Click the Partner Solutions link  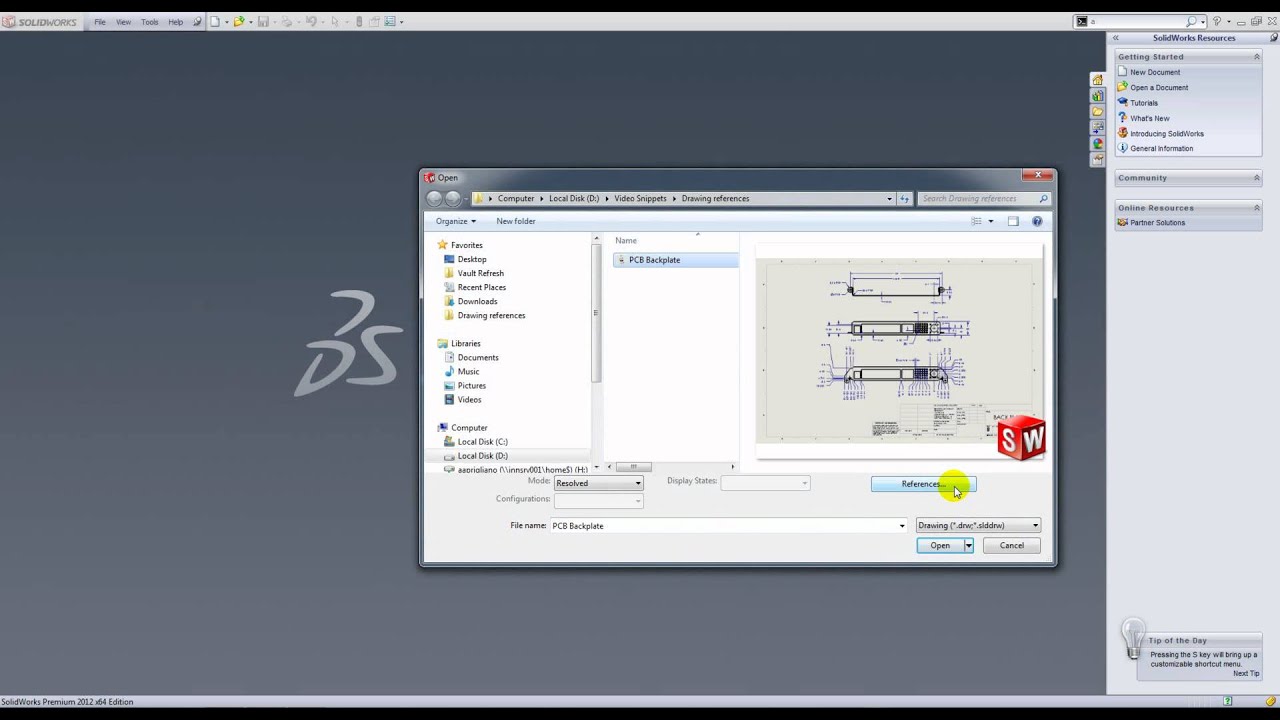coord(1158,223)
